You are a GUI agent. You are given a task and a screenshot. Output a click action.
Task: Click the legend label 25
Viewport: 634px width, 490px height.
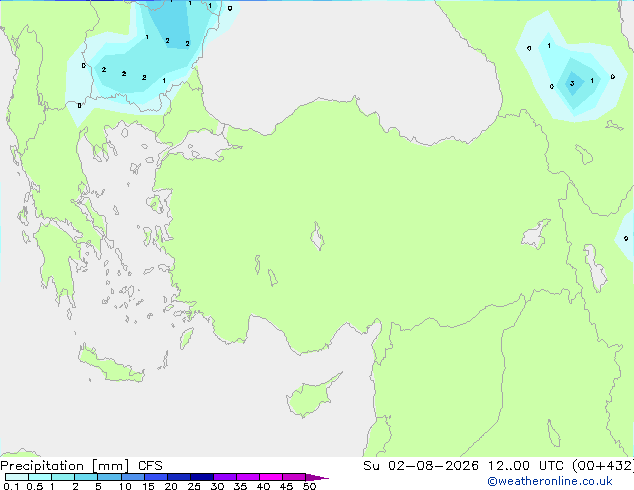[194, 486]
